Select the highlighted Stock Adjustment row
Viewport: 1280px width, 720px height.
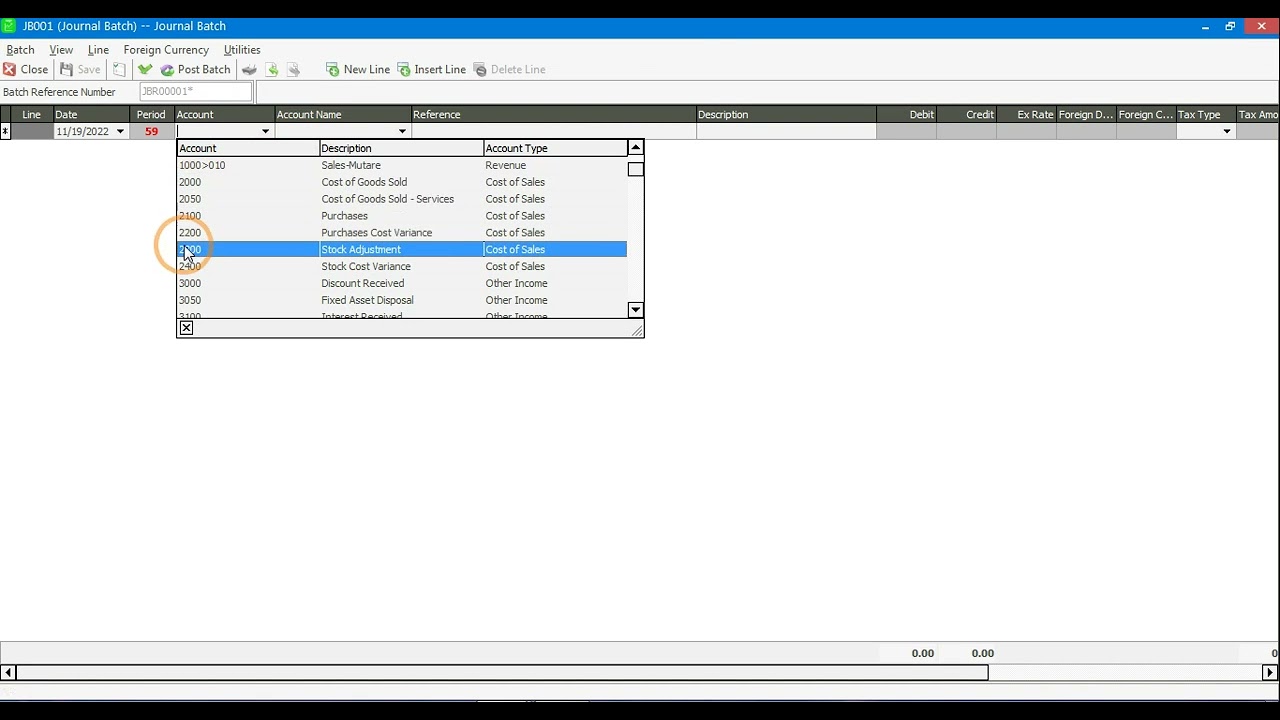coord(402,250)
